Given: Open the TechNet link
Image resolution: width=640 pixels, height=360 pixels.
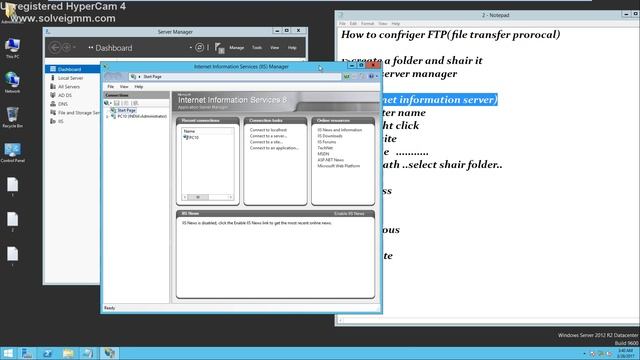Looking at the screenshot, I should pos(325,148).
